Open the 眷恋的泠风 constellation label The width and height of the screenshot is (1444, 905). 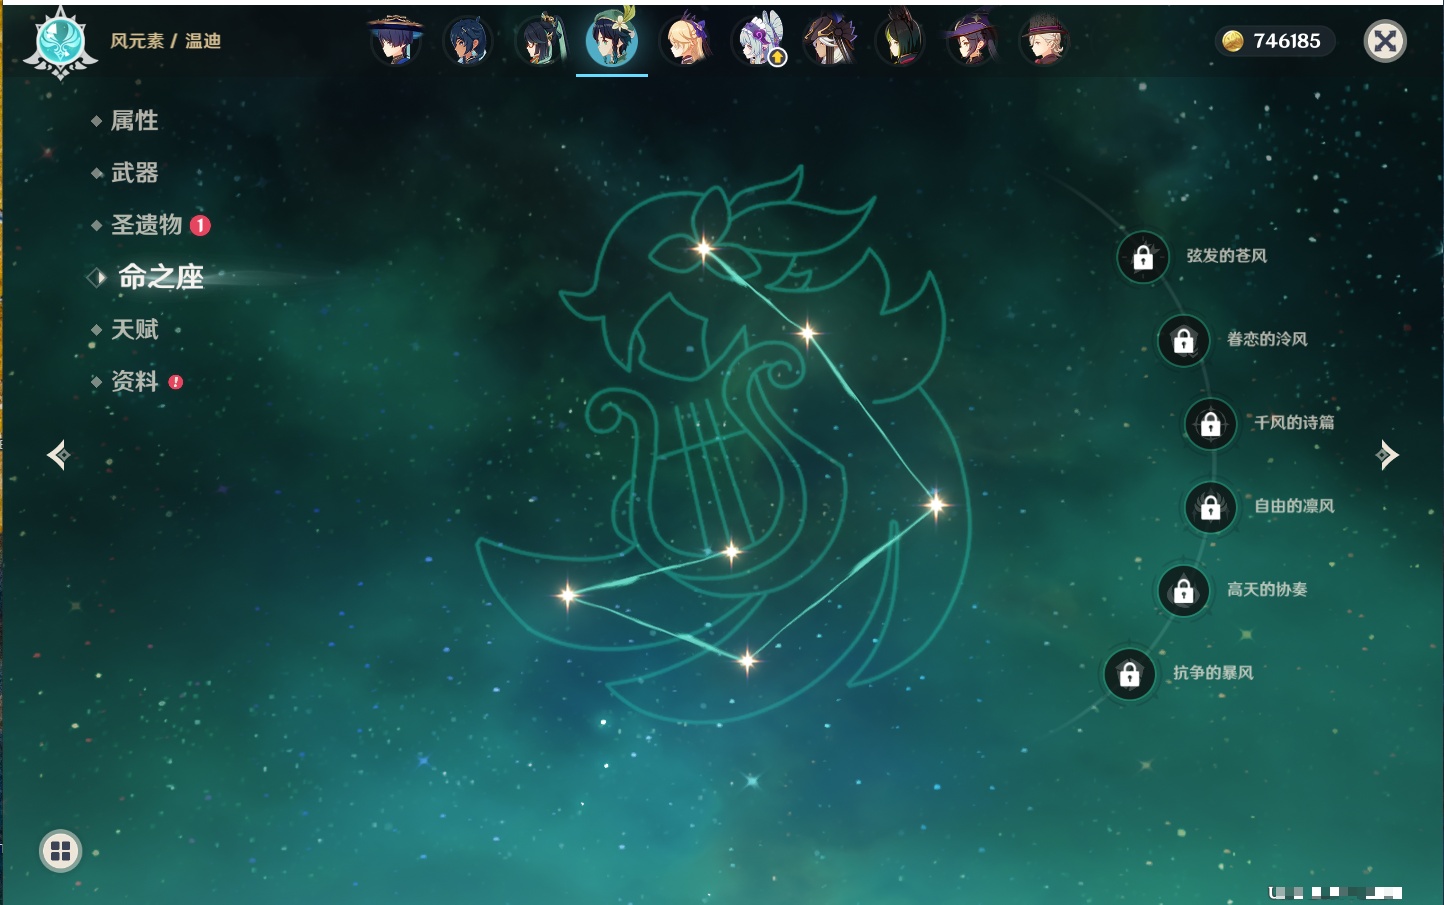click(1267, 339)
